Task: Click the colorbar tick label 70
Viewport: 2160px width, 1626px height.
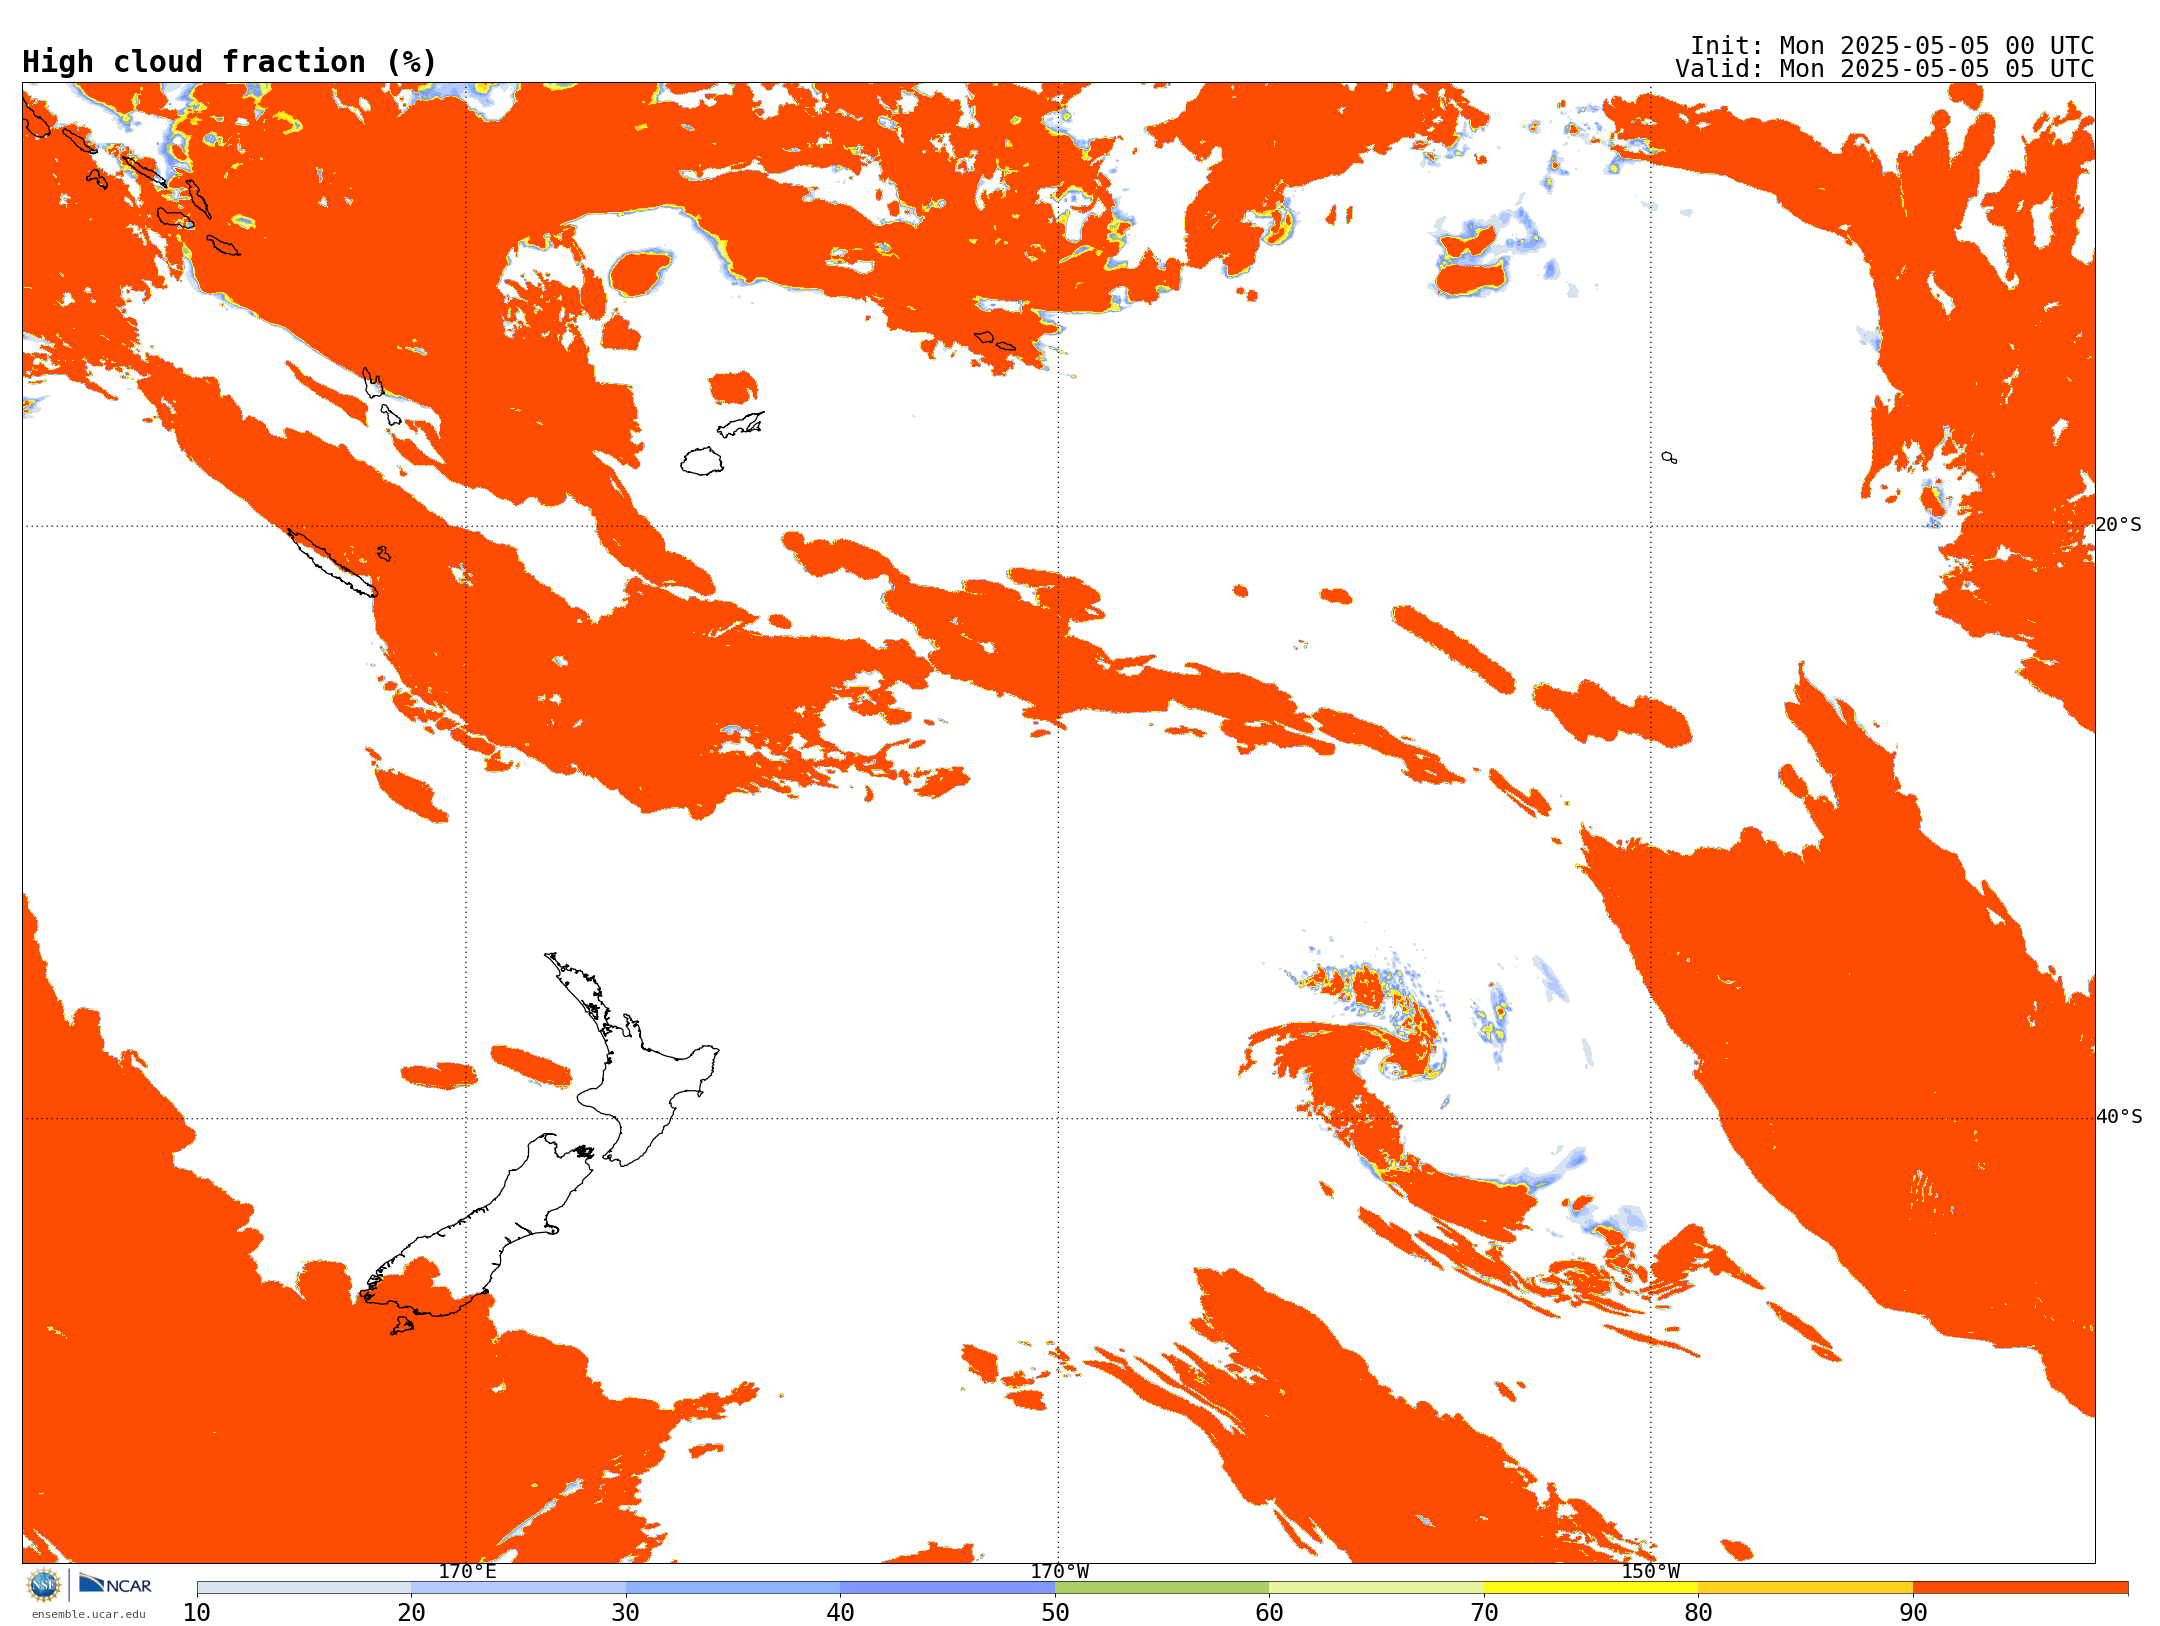Action: coord(1484,1613)
